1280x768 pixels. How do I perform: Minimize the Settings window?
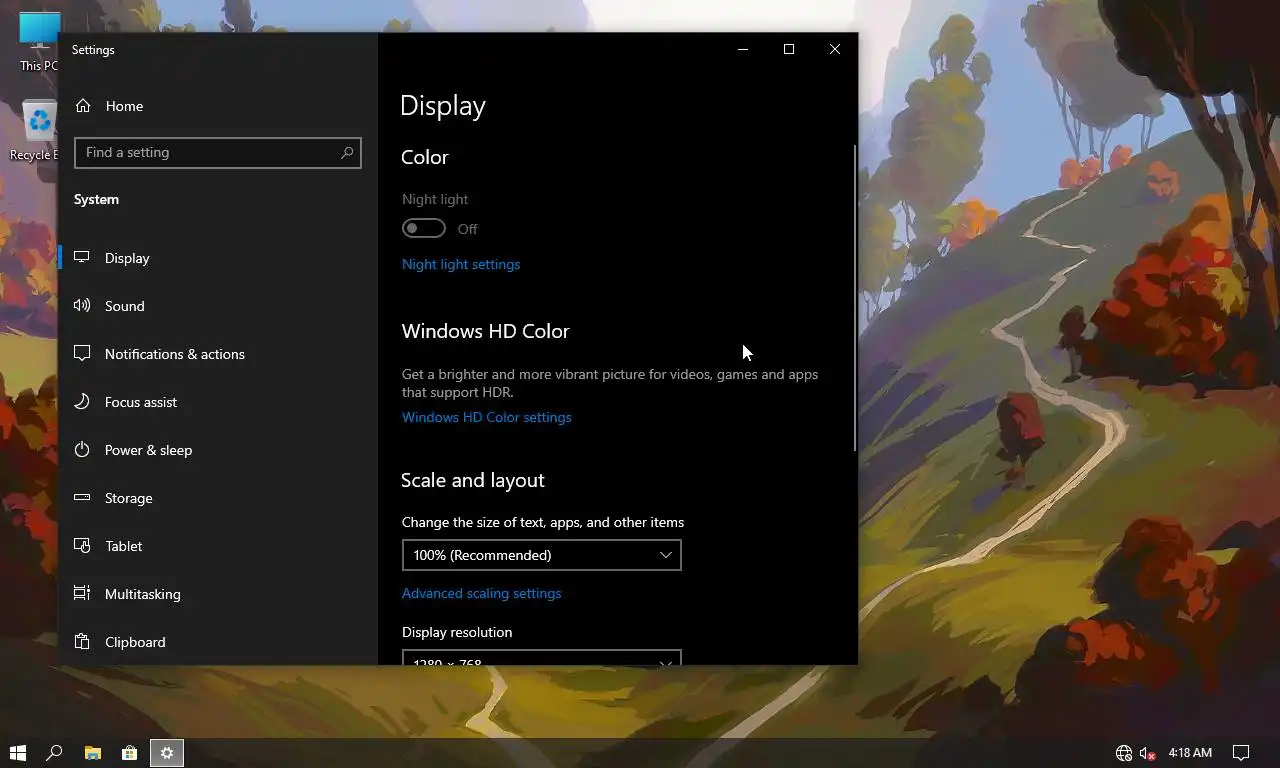click(743, 49)
